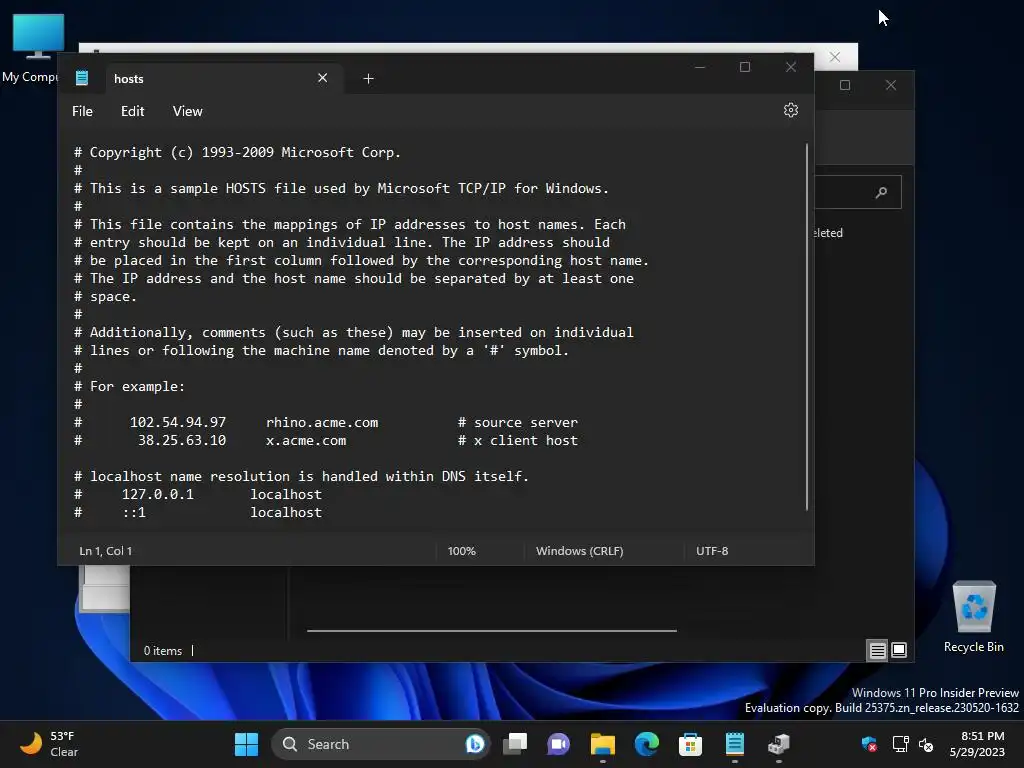This screenshot has width=1024, height=768.
Task: Maximize the File Explorer window behind
Action: pyautogui.click(x=844, y=85)
